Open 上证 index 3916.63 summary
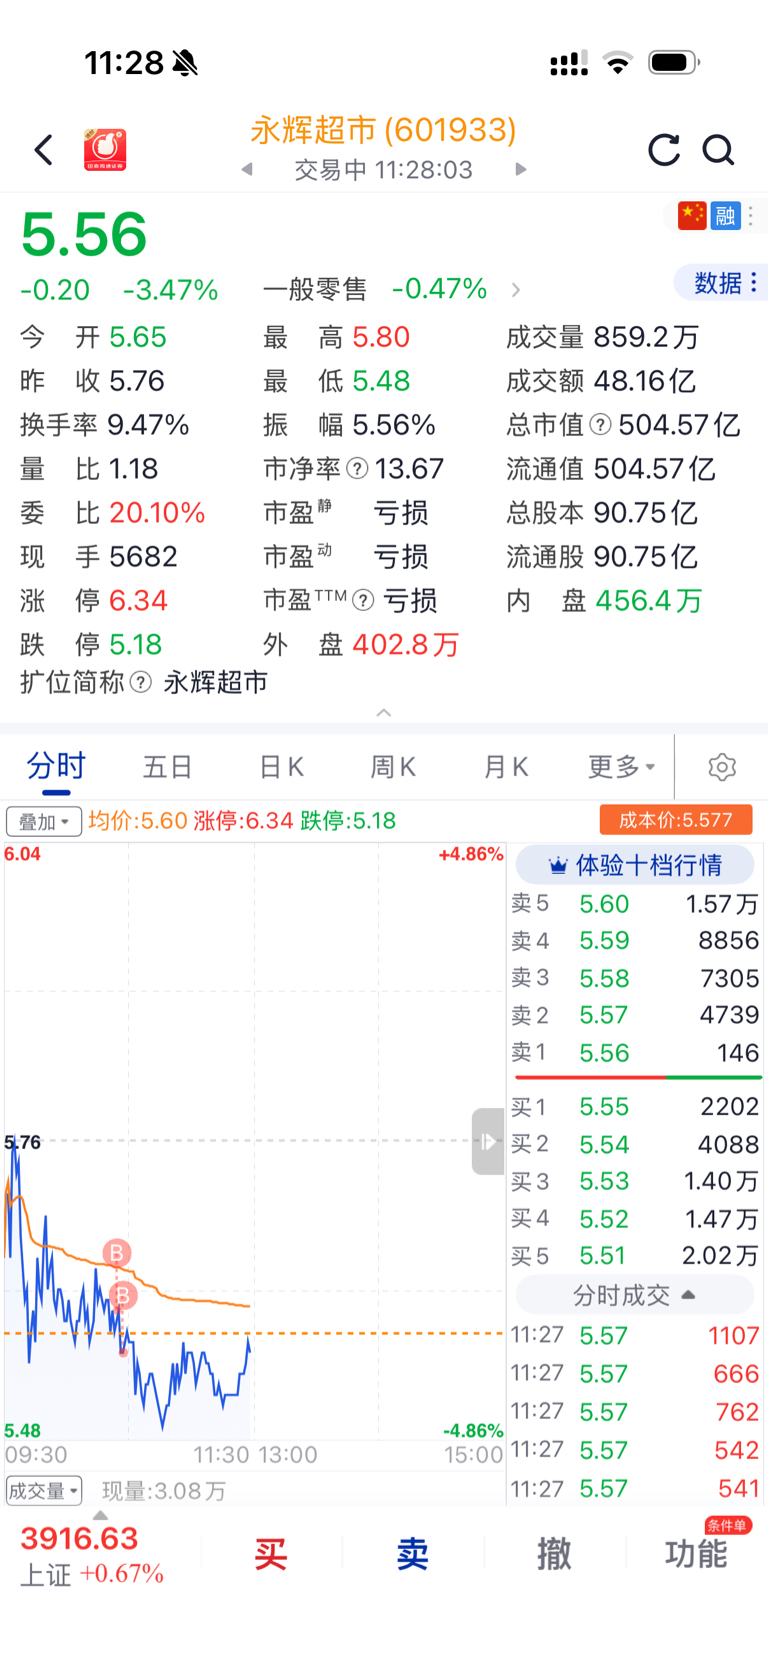Image resolution: width=768 pixels, height=1670 pixels. tap(92, 1554)
